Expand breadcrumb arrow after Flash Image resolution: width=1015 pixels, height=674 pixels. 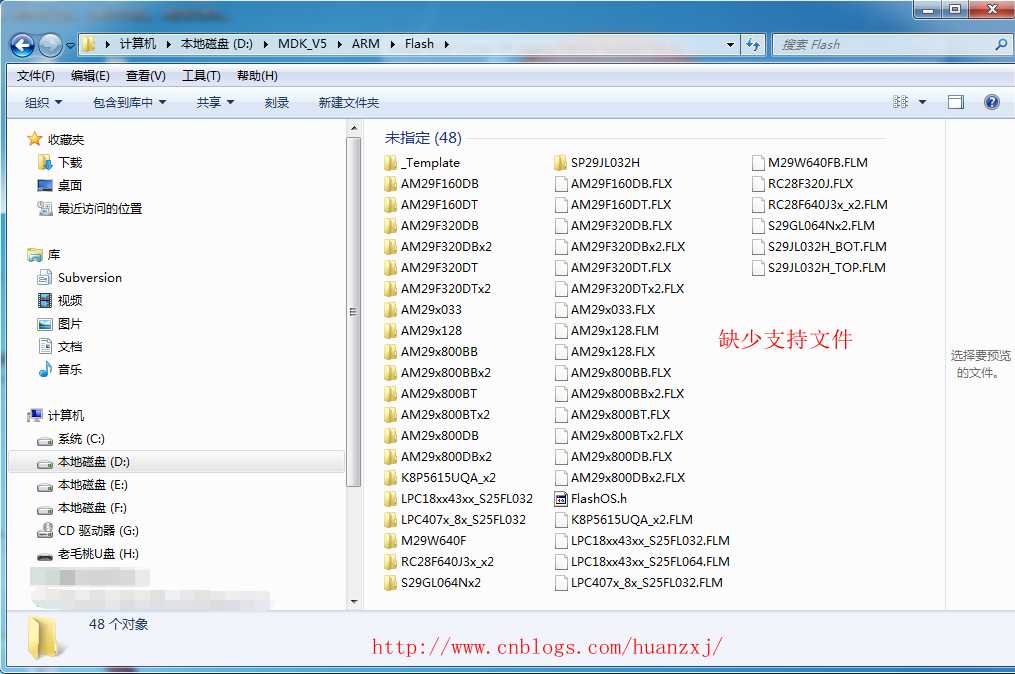pos(447,44)
